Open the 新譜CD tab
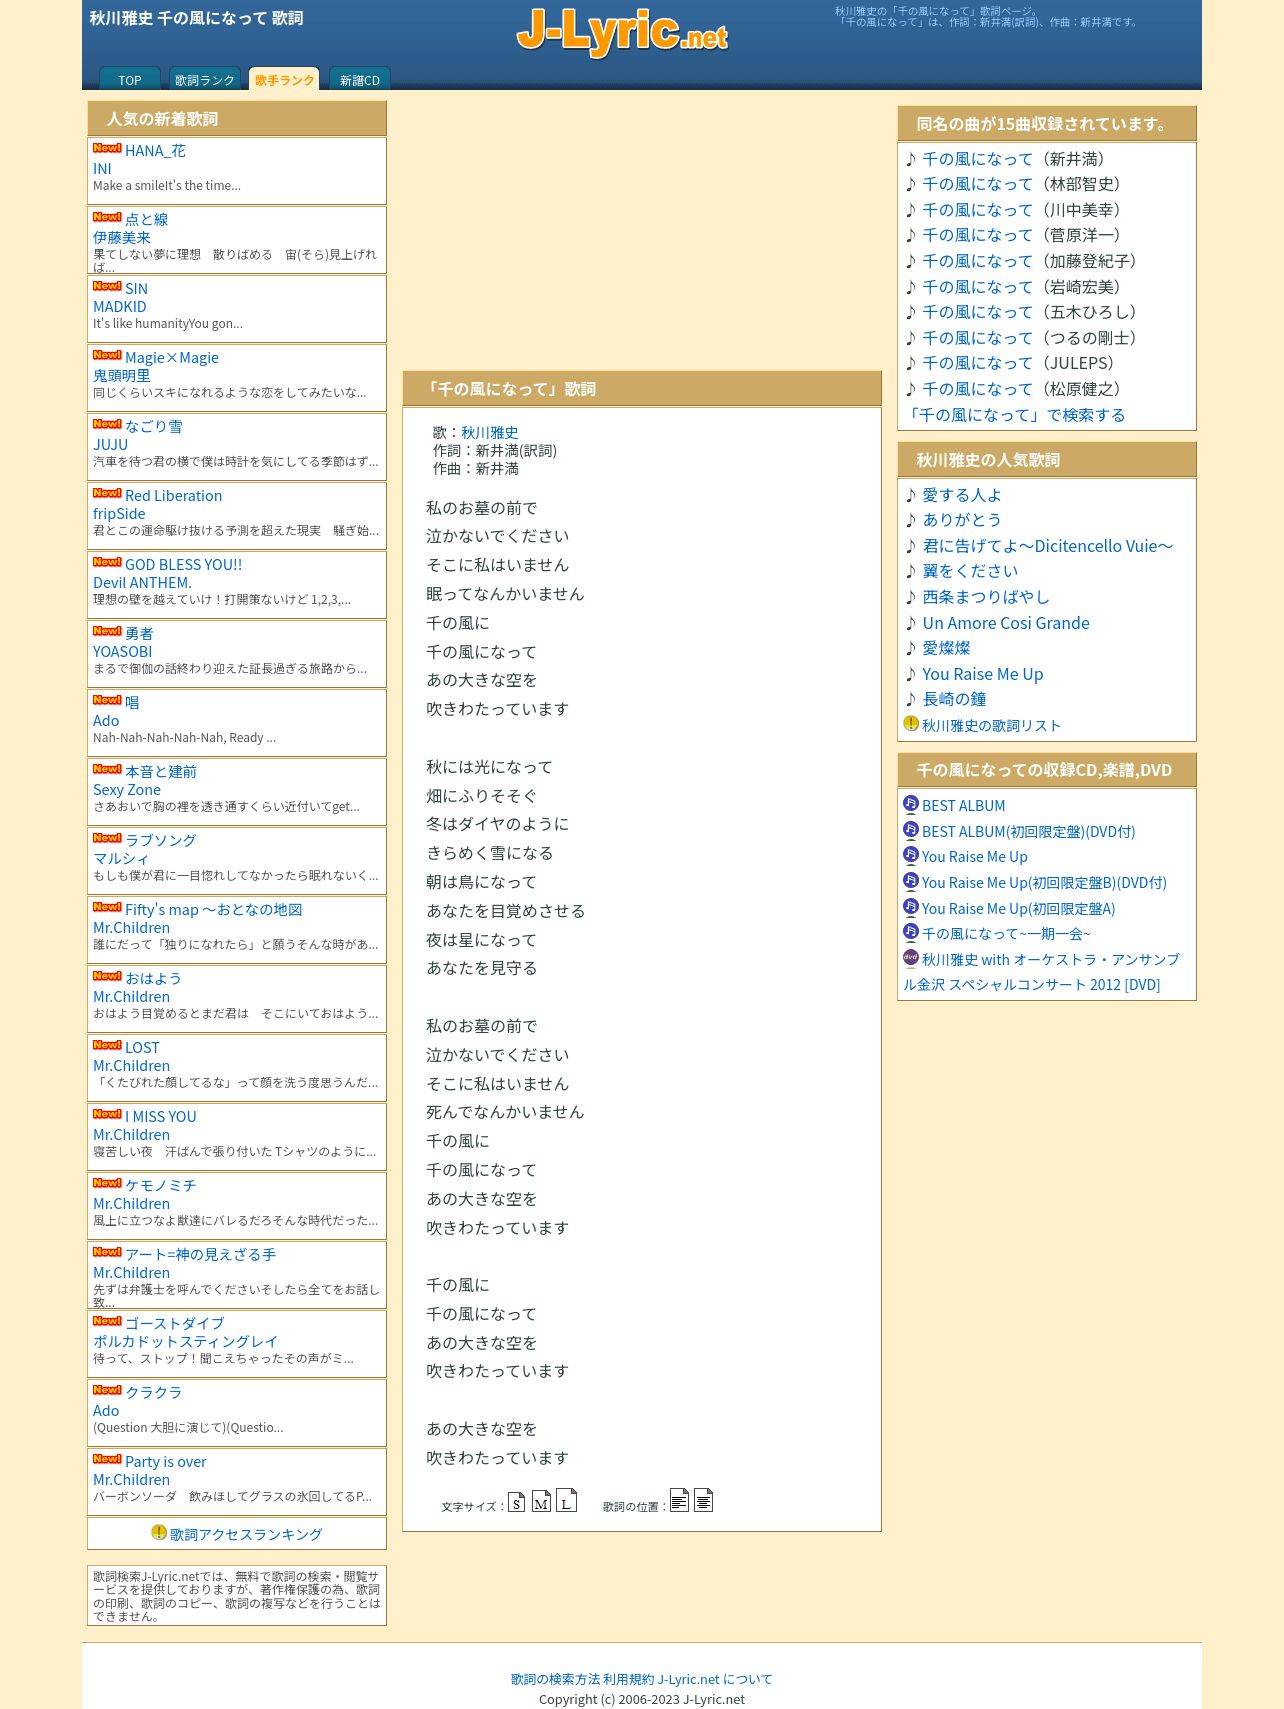The width and height of the screenshot is (1284, 1709). (359, 80)
